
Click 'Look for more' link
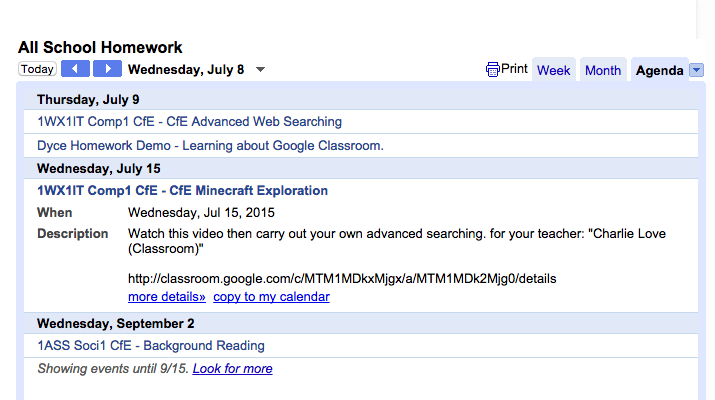pos(232,369)
